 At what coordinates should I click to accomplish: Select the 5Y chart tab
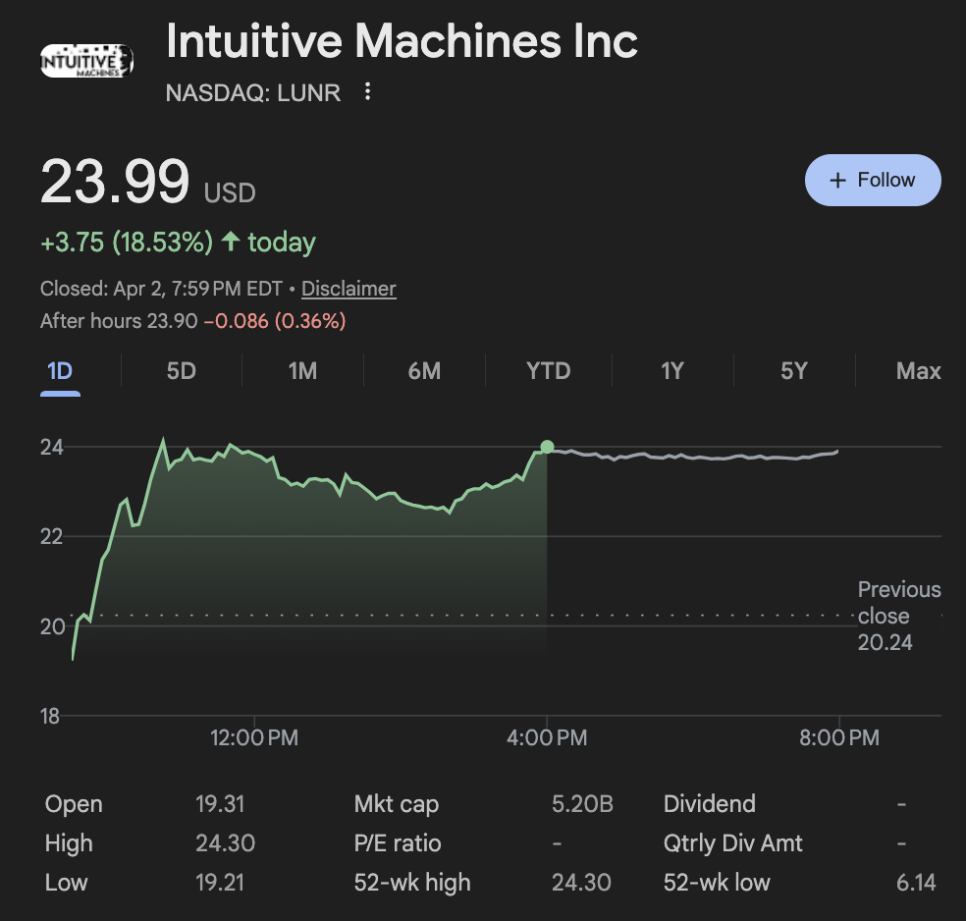click(x=793, y=371)
